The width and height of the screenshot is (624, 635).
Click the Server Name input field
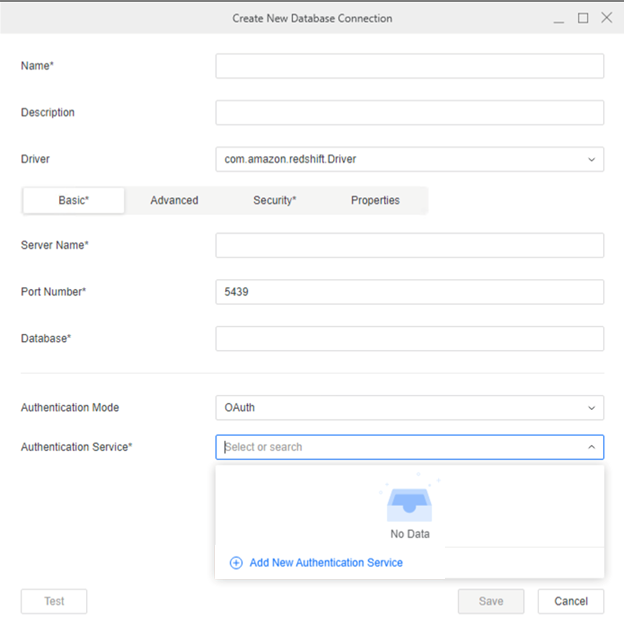409,245
